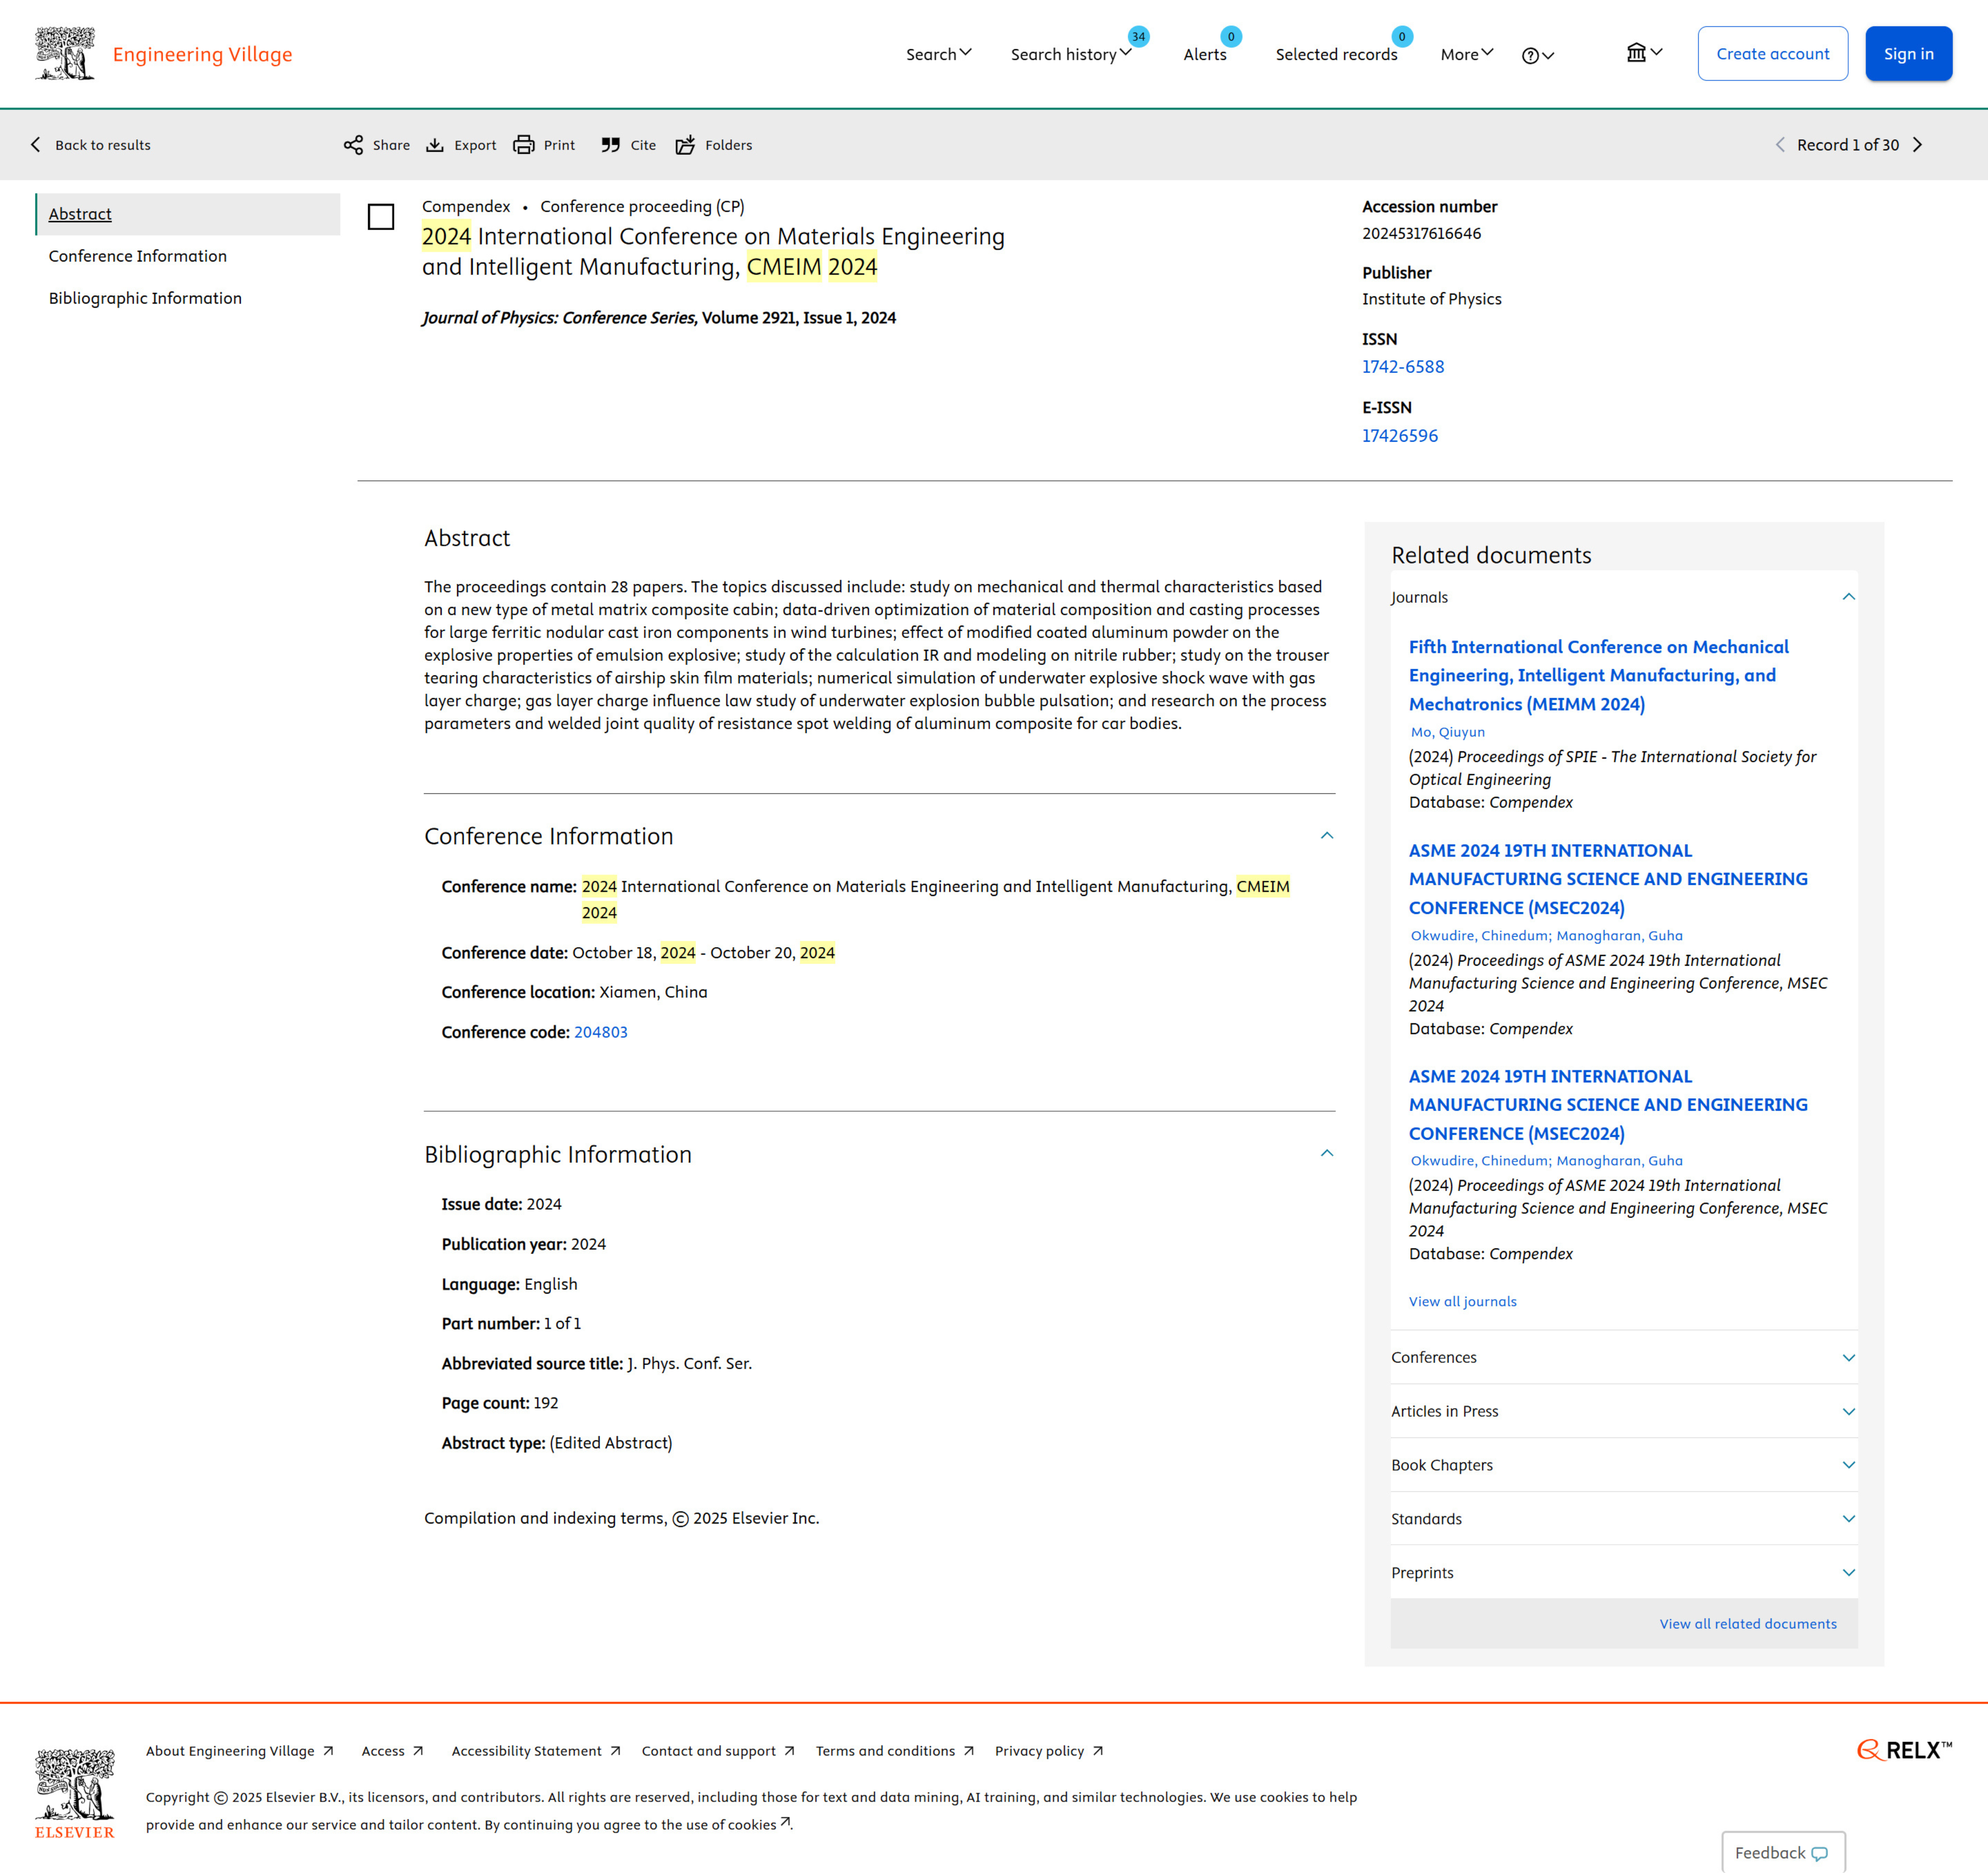Click the Export download icon

(435, 145)
